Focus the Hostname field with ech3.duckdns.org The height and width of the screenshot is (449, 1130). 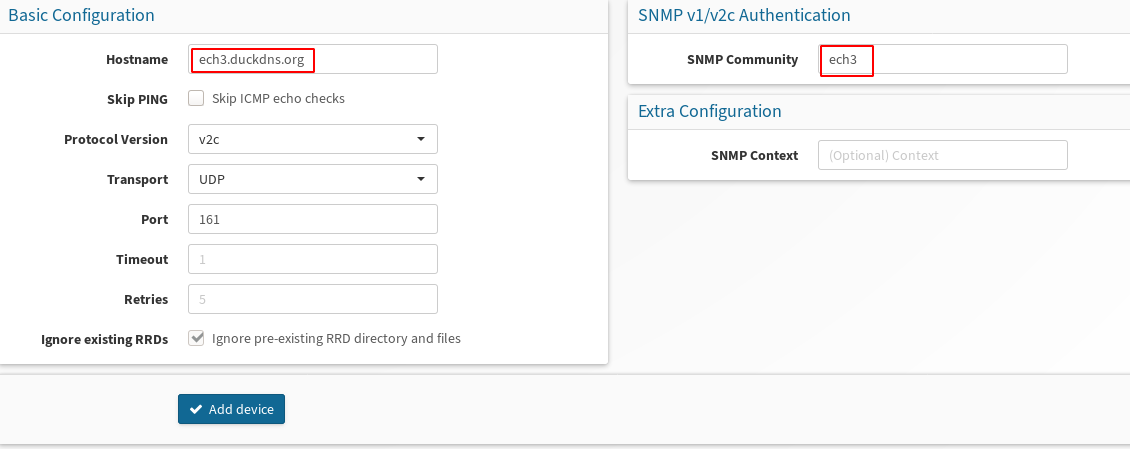click(313, 59)
